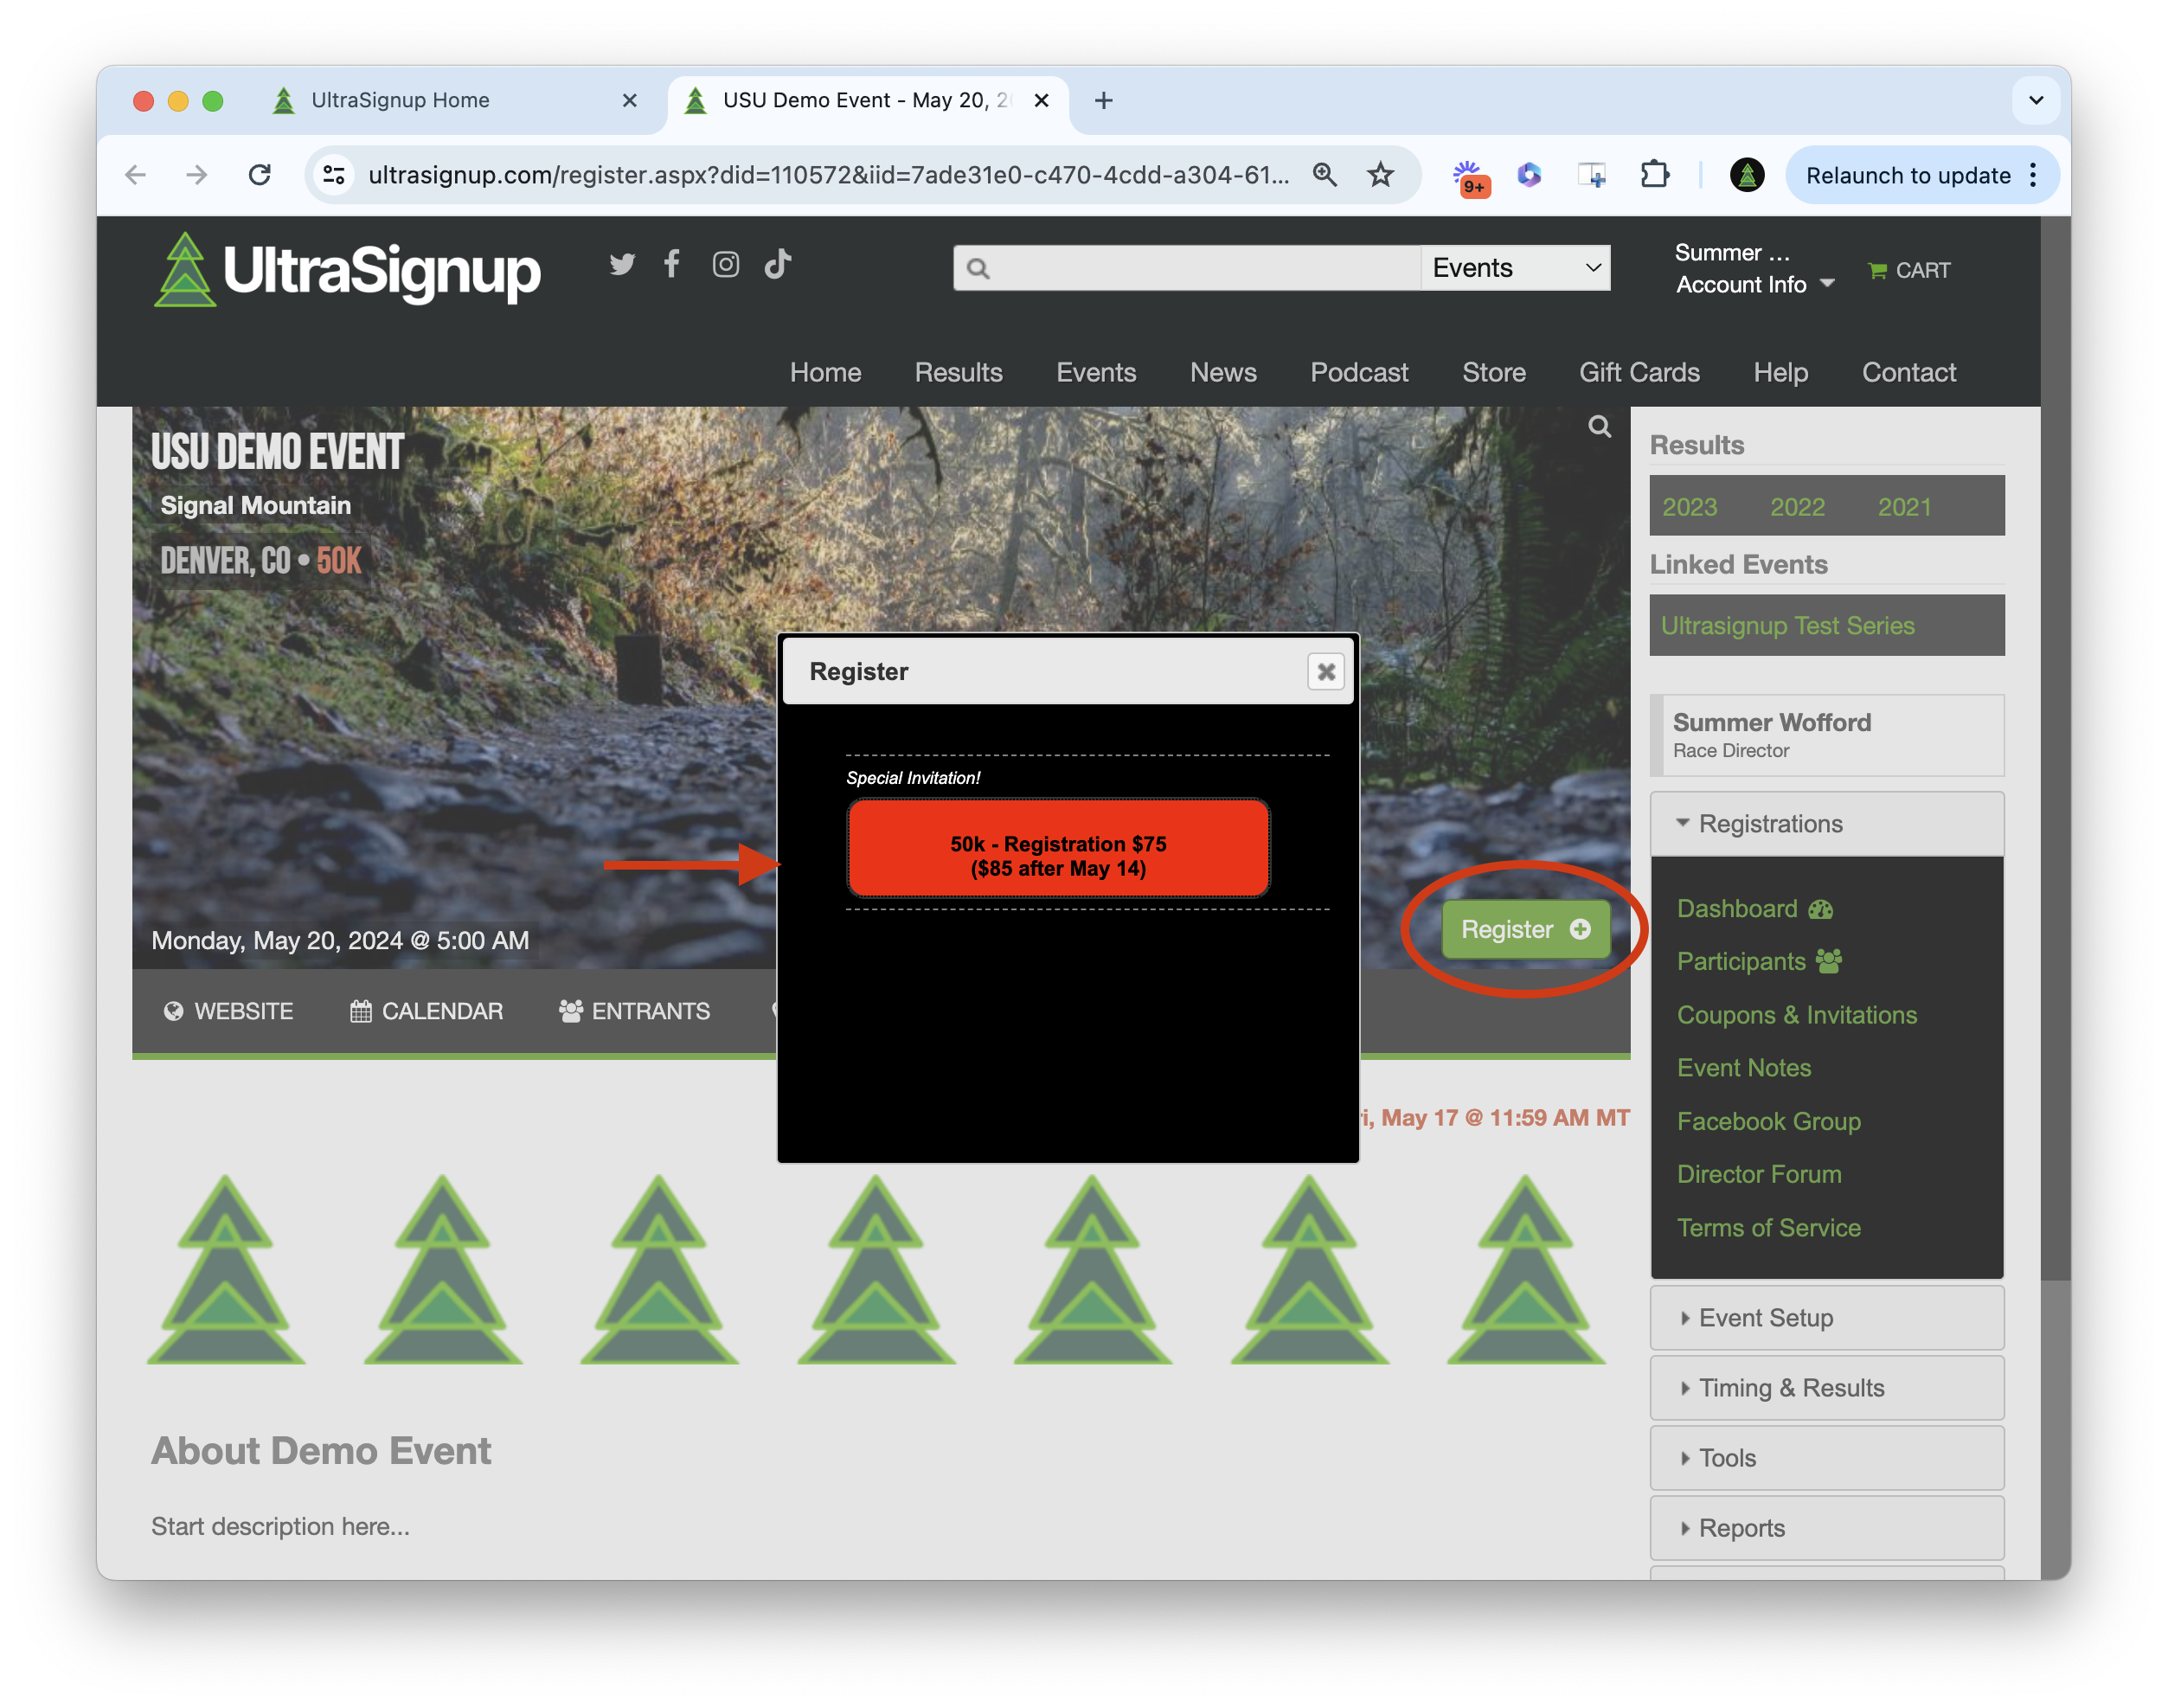The height and width of the screenshot is (1708, 2168).
Task: Close the UltraSignup Home tab
Action: (x=629, y=100)
